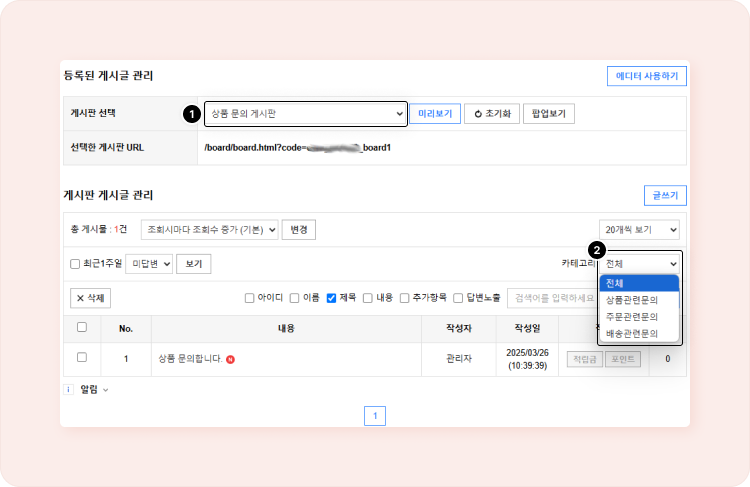Image resolution: width=750 pixels, height=487 pixels.
Task: Click the 검색어를 입력하세요 search field
Action: click(x=553, y=298)
